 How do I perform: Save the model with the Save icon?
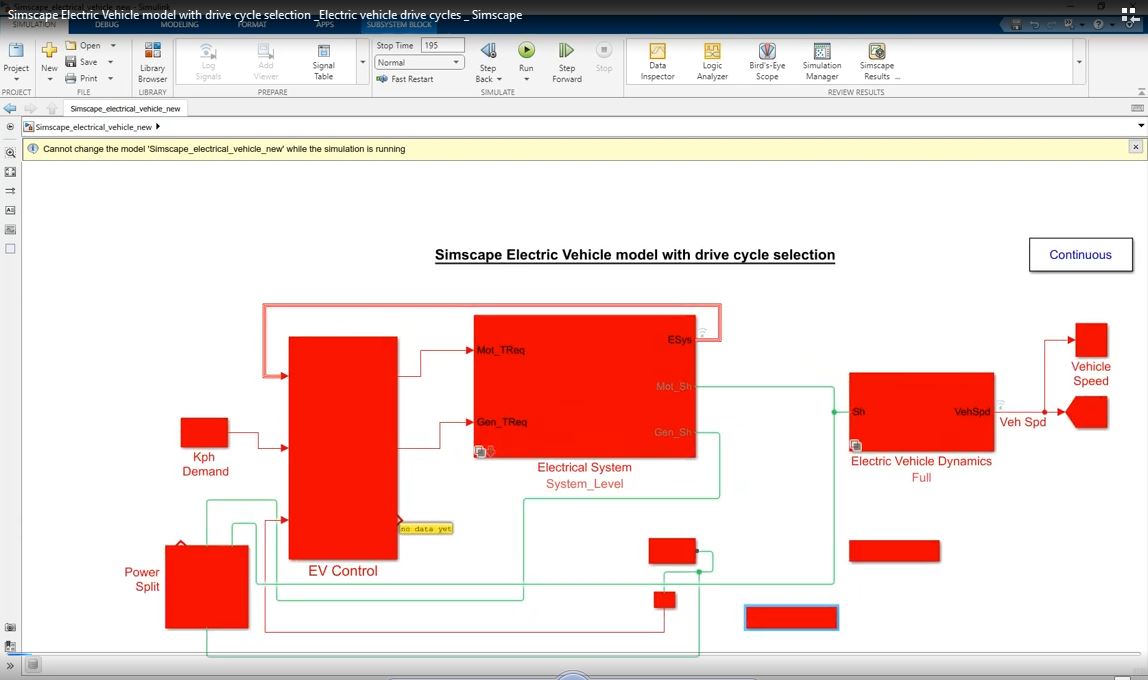click(71, 62)
